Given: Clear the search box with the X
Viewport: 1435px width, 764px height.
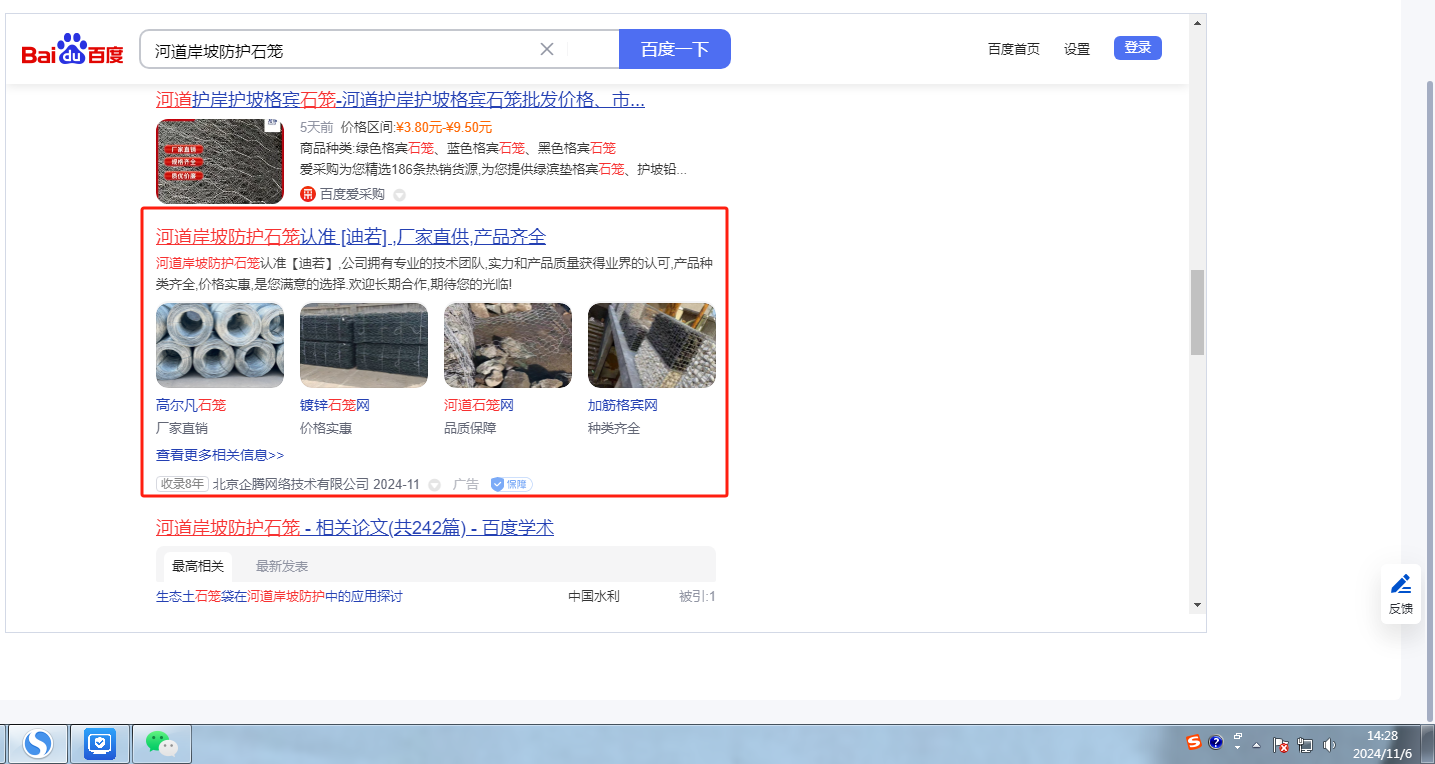Looking at the screenshot, I should click(x=547, y=49).
